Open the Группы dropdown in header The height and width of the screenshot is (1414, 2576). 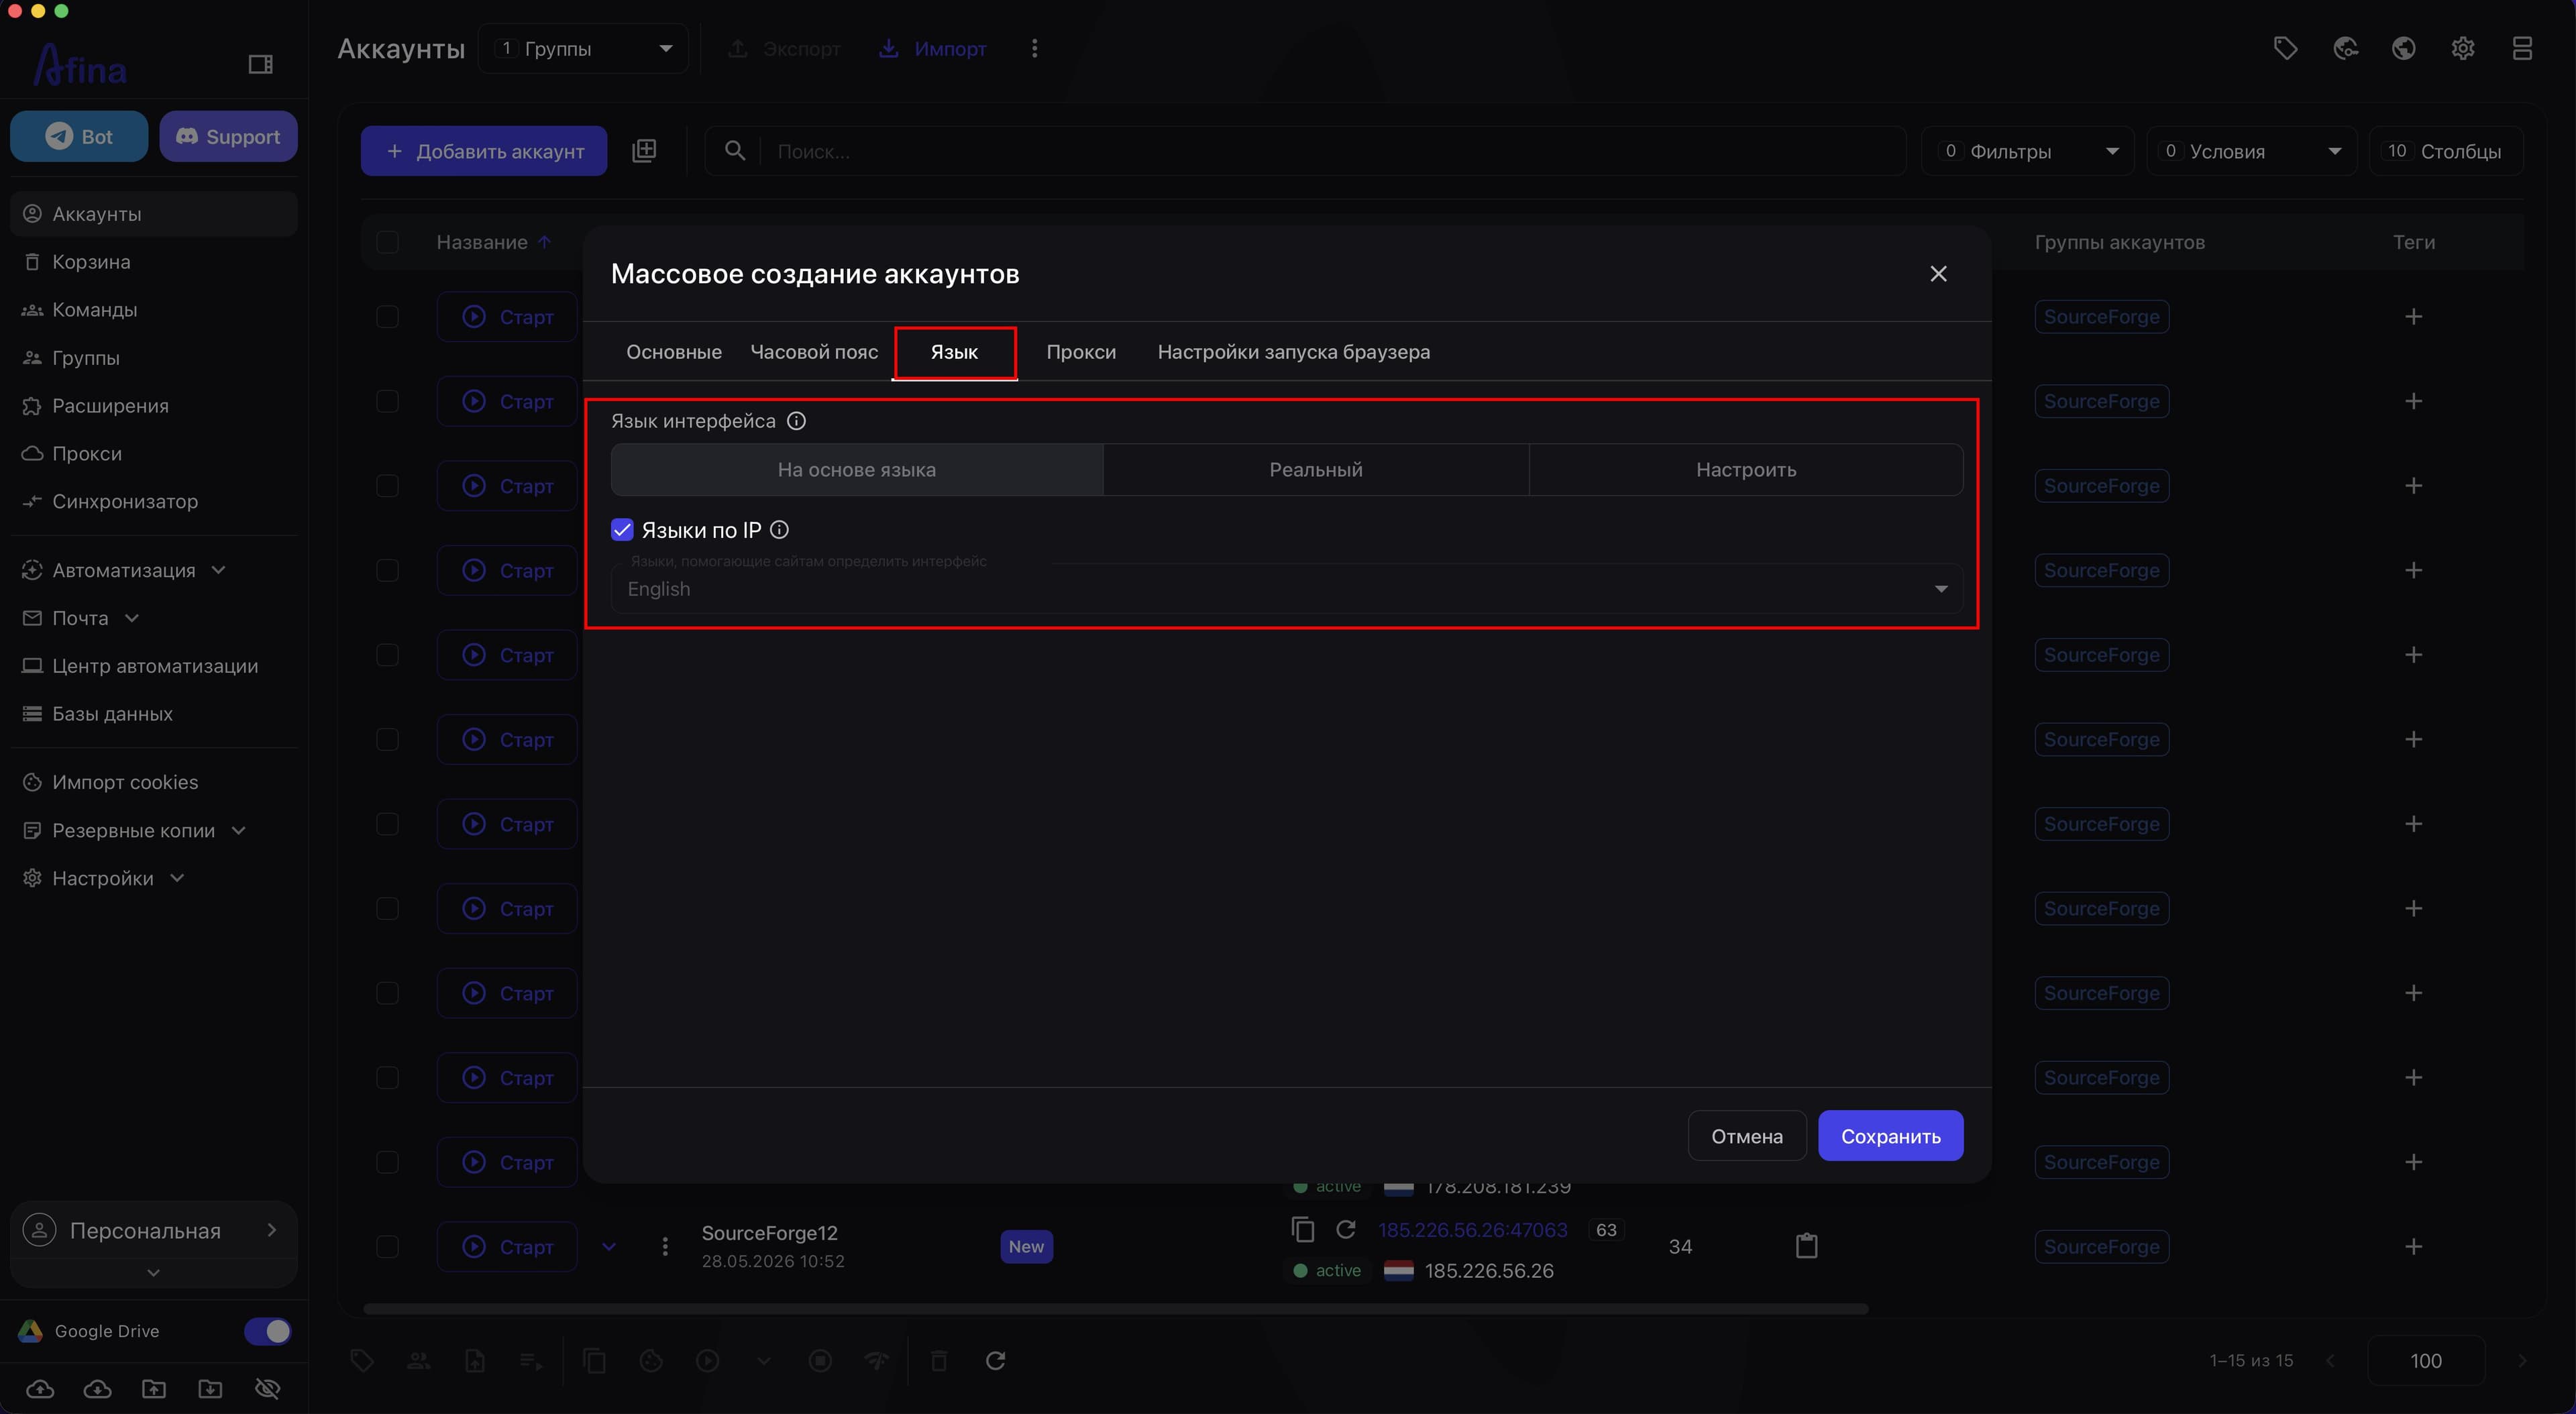coord(583,48)
